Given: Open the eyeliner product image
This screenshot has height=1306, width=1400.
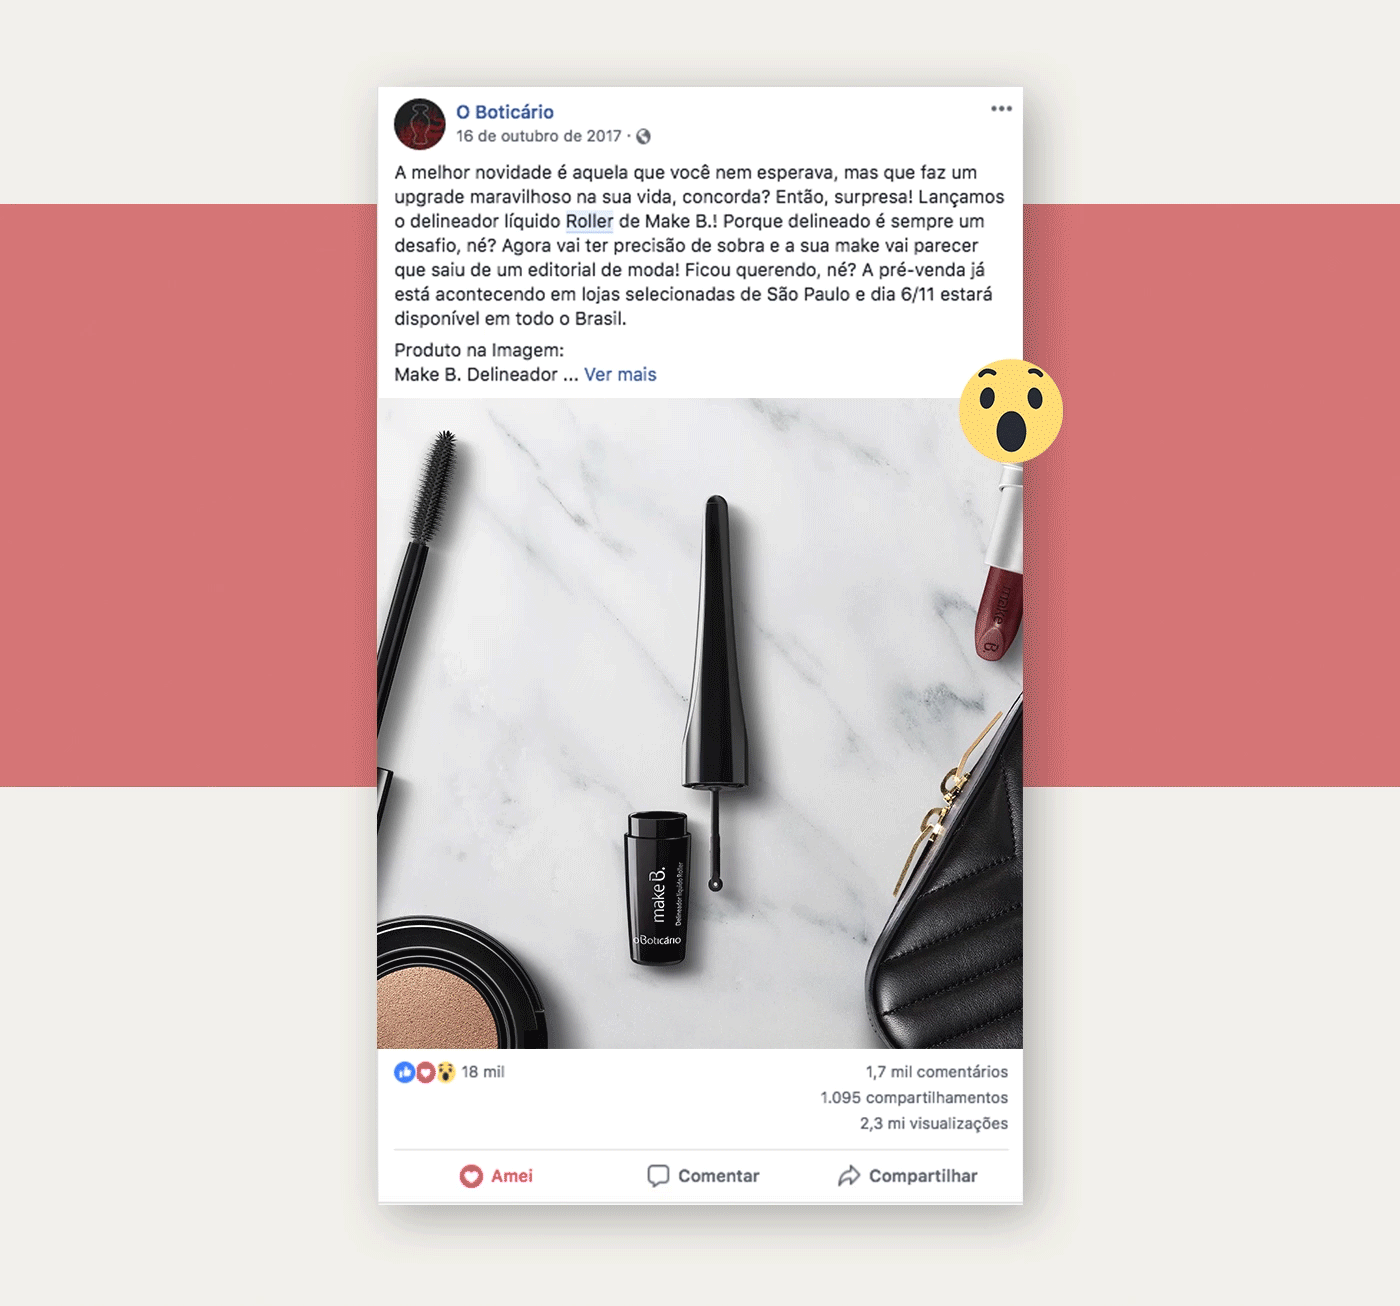Looking at the screenshot, I should click(x=700, y=723).
